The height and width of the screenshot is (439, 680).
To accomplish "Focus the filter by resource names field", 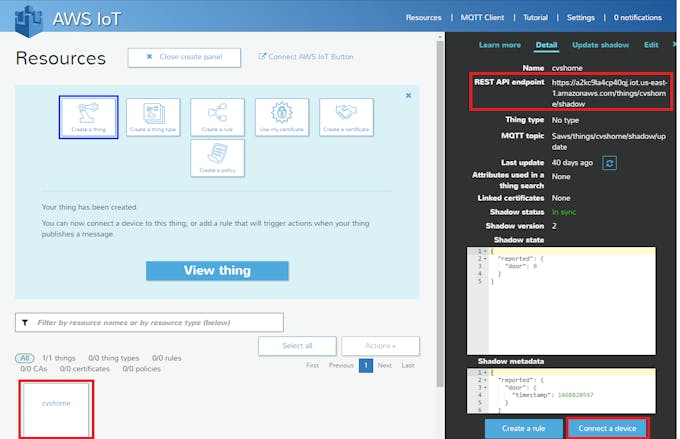I will (149, 322).
